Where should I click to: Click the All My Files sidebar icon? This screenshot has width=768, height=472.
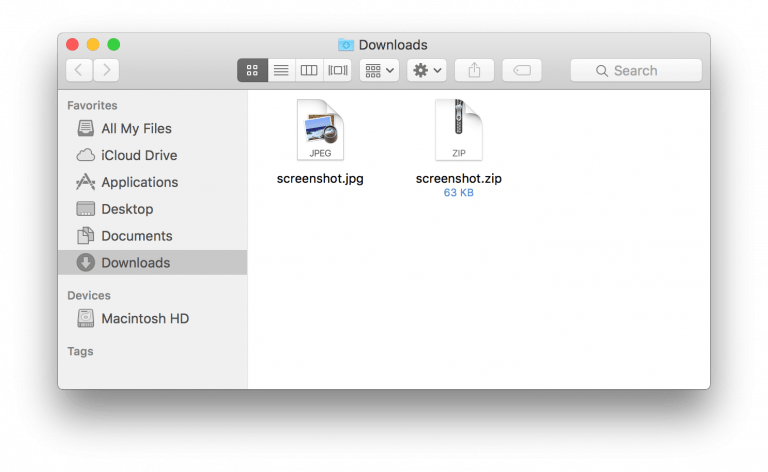[86, 128]
